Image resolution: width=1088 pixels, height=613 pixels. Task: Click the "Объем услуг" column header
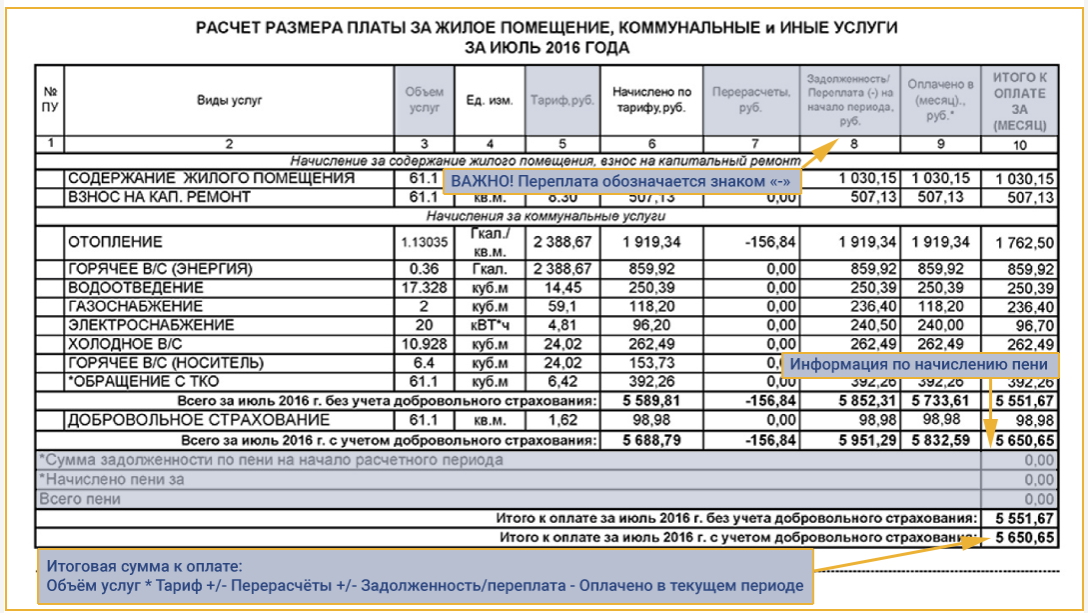pyautogui.click(x=424, y=100)
